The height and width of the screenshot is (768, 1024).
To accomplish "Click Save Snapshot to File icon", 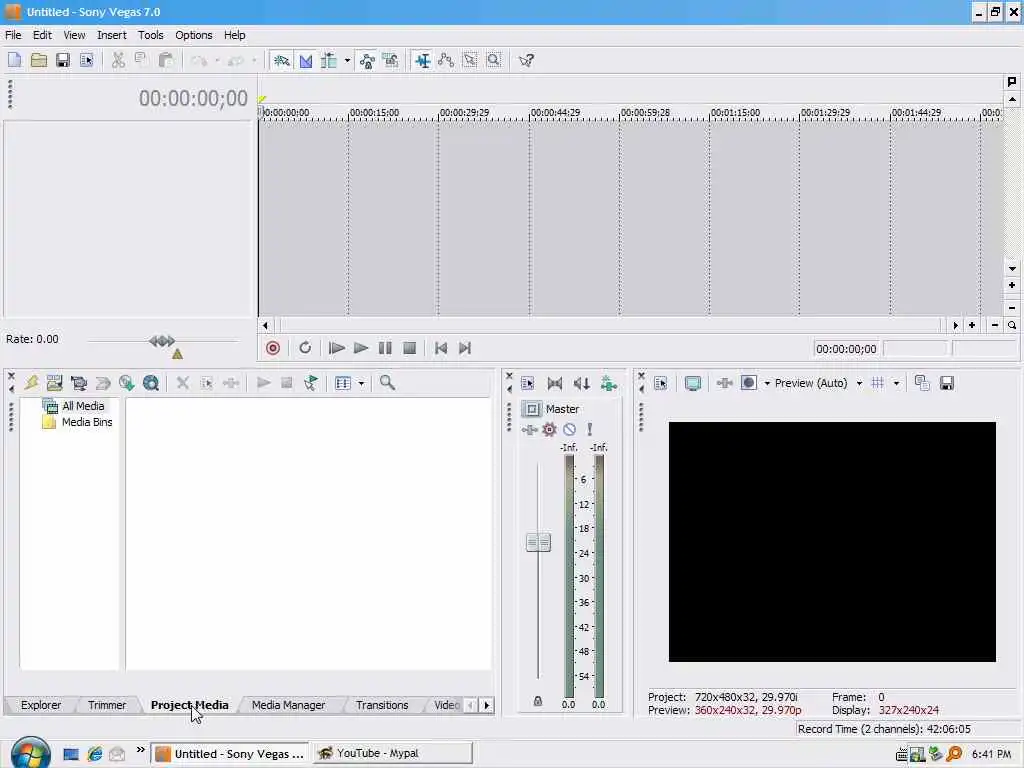I will tap(947, 383).
